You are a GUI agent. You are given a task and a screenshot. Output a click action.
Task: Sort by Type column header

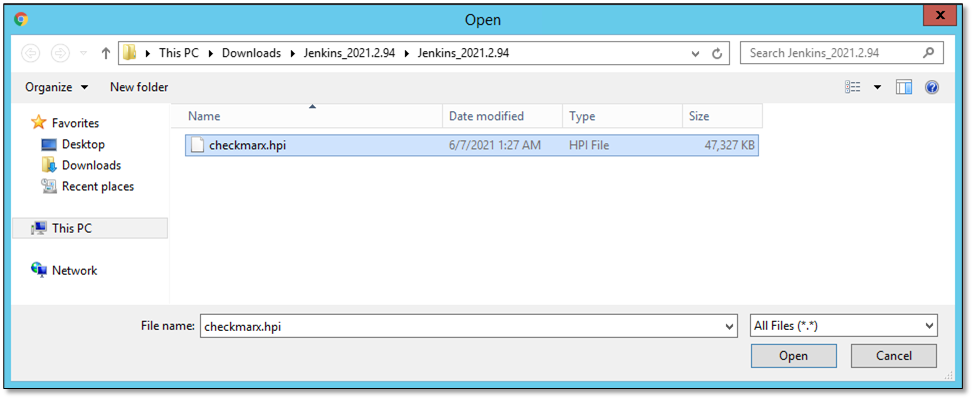pos(622,116)
